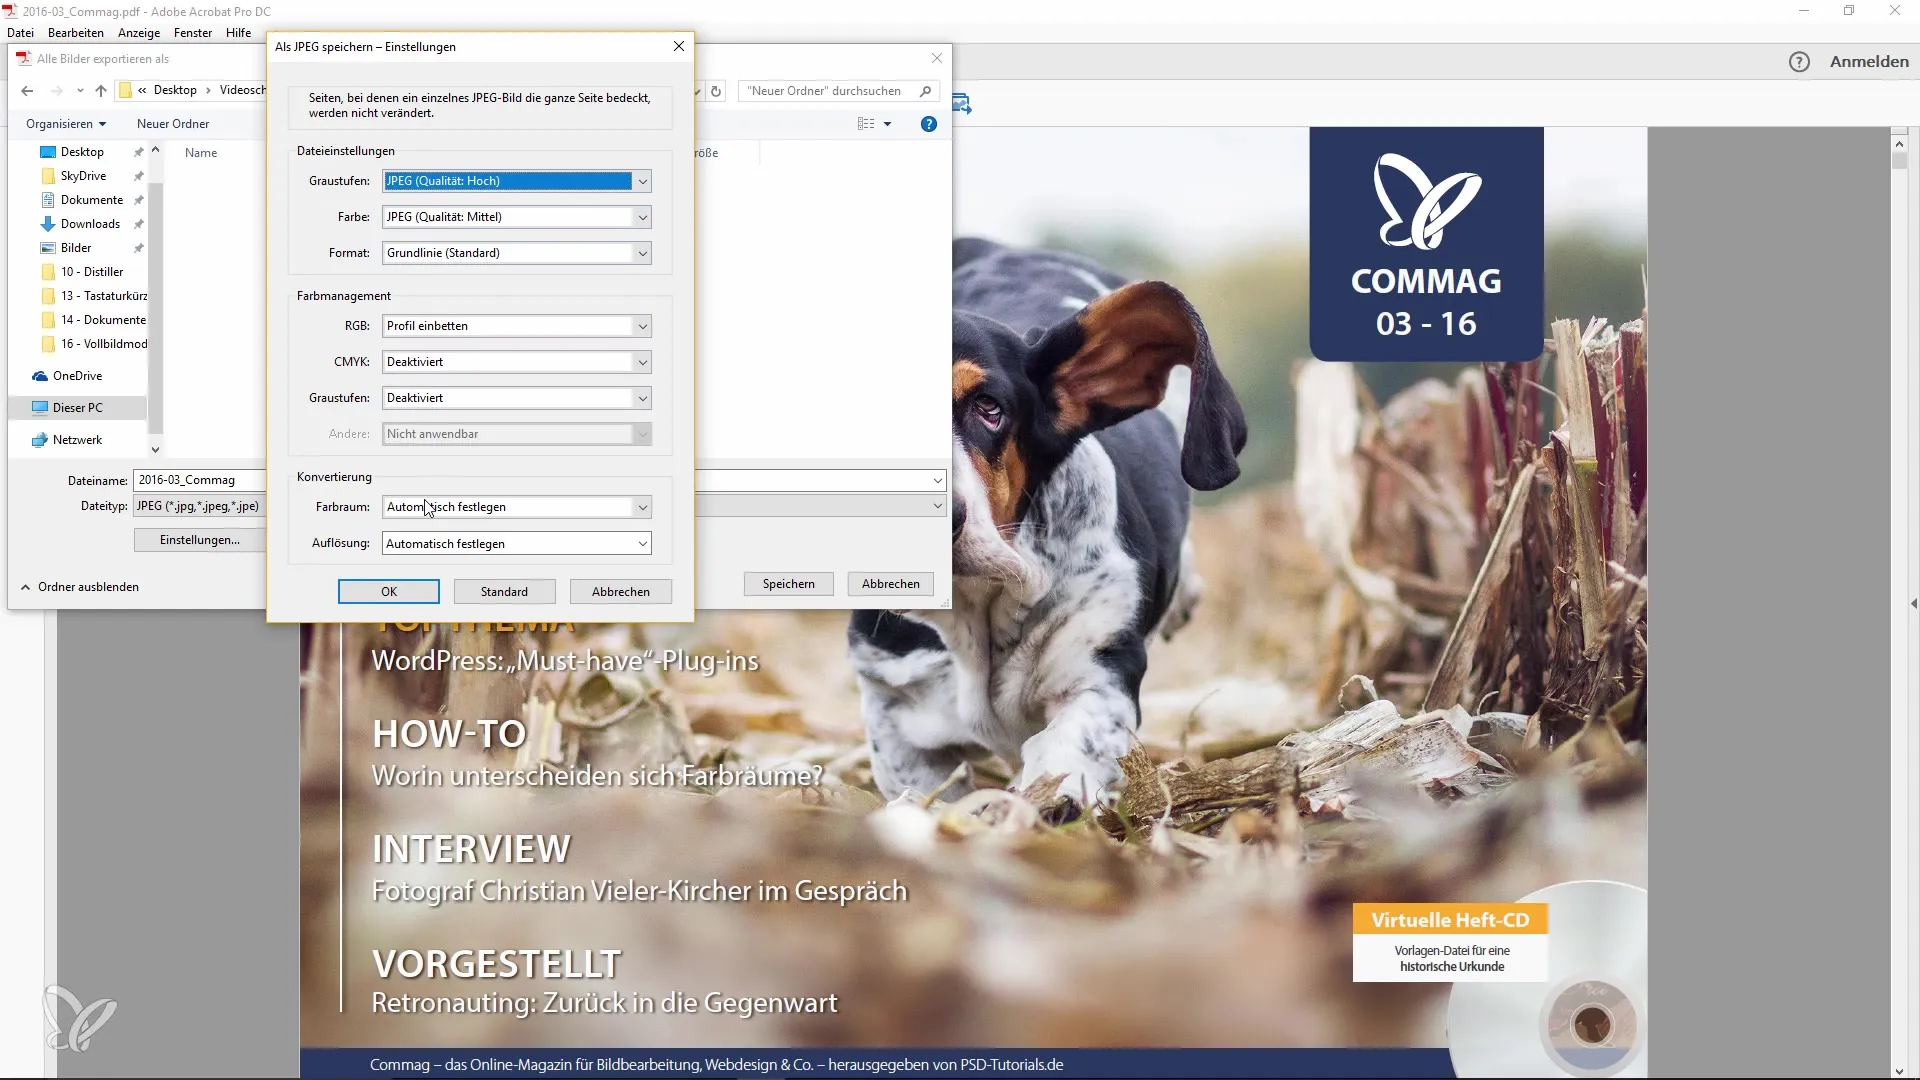Expand the Farbraum conversion dropdown
Image resolution: width=1920 pixels, height=1080 pixels.
pyautogui.click(x=642, y=506)
